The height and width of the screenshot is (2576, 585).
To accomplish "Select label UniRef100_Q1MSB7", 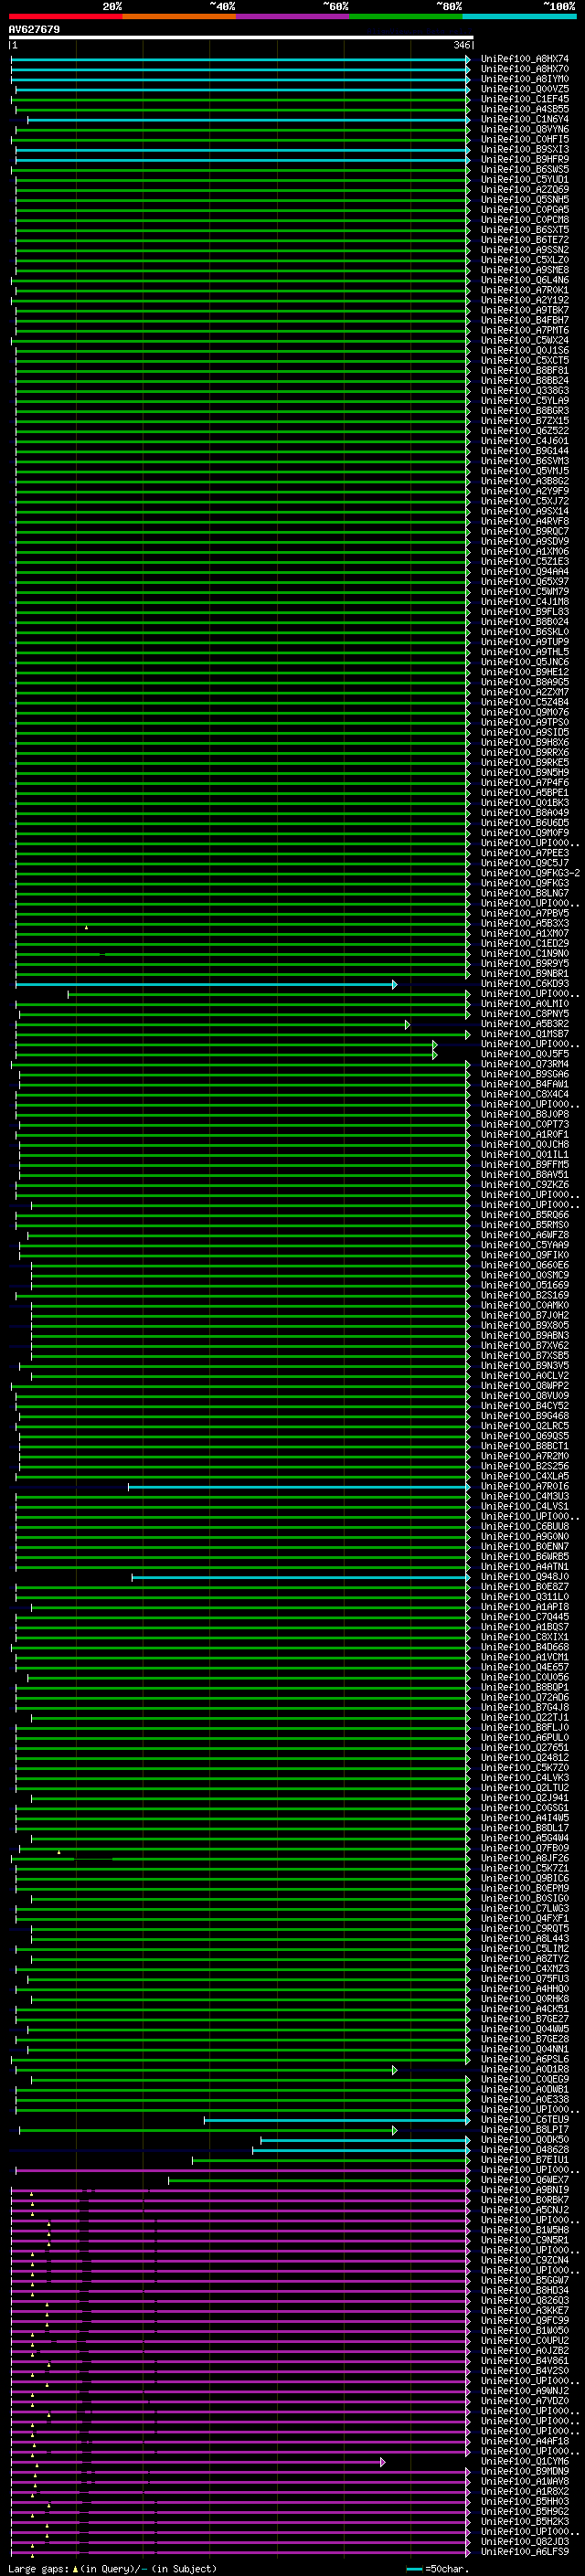I will pyautogui.click(x=525, y=1034).
